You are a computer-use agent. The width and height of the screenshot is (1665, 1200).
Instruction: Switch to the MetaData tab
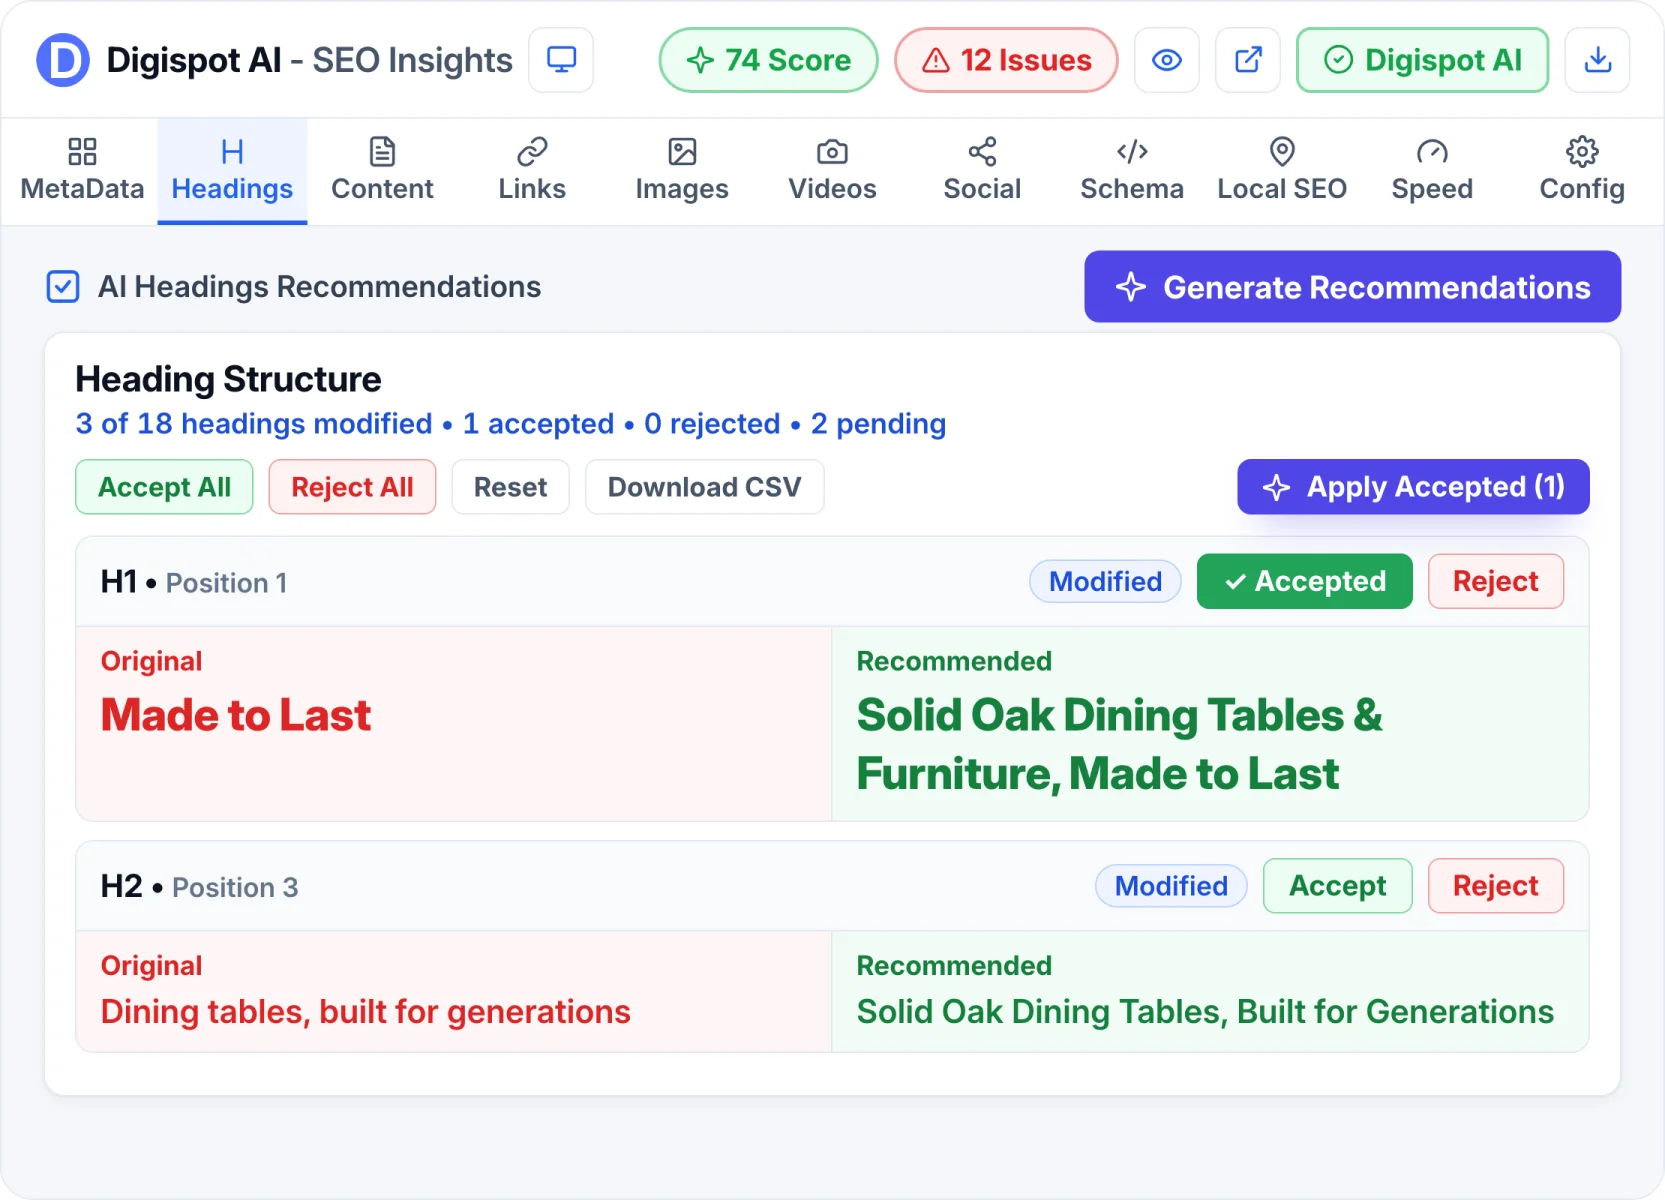82,171
